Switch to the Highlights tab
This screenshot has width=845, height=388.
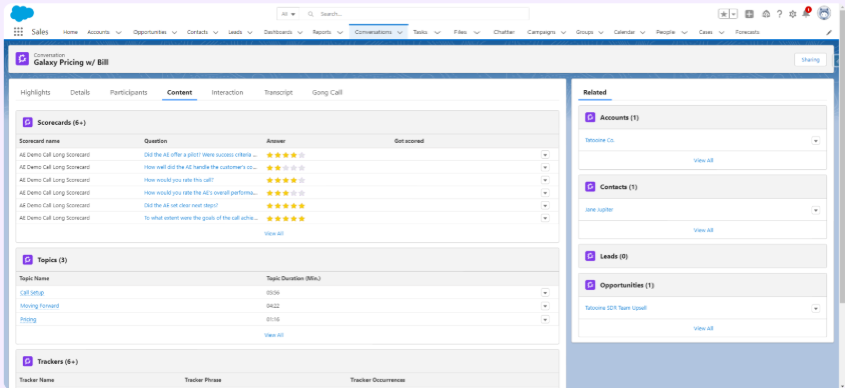click(x=36, y=93)
